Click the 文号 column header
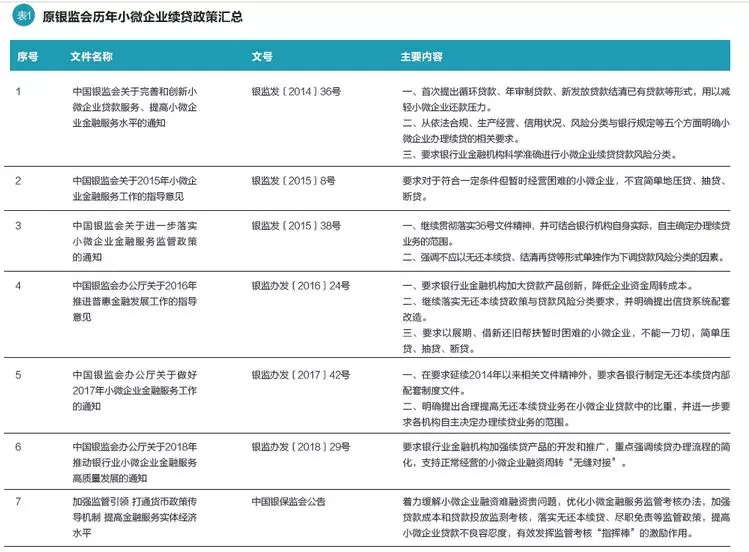 click(262, 57)
